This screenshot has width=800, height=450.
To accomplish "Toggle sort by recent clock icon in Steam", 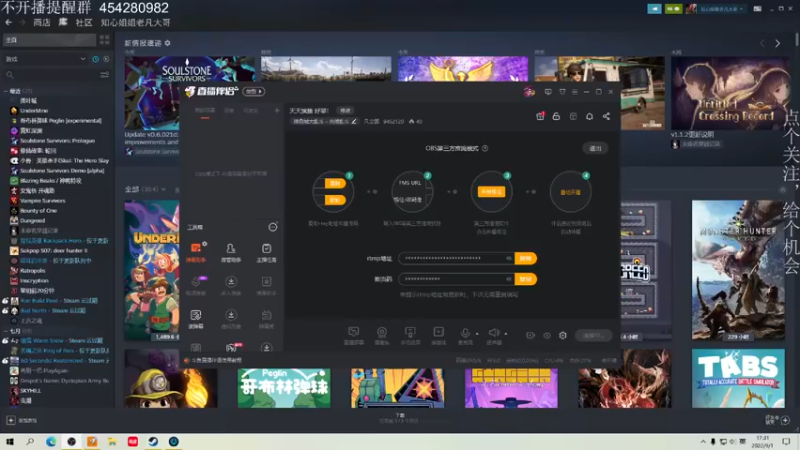I will 95,59.
